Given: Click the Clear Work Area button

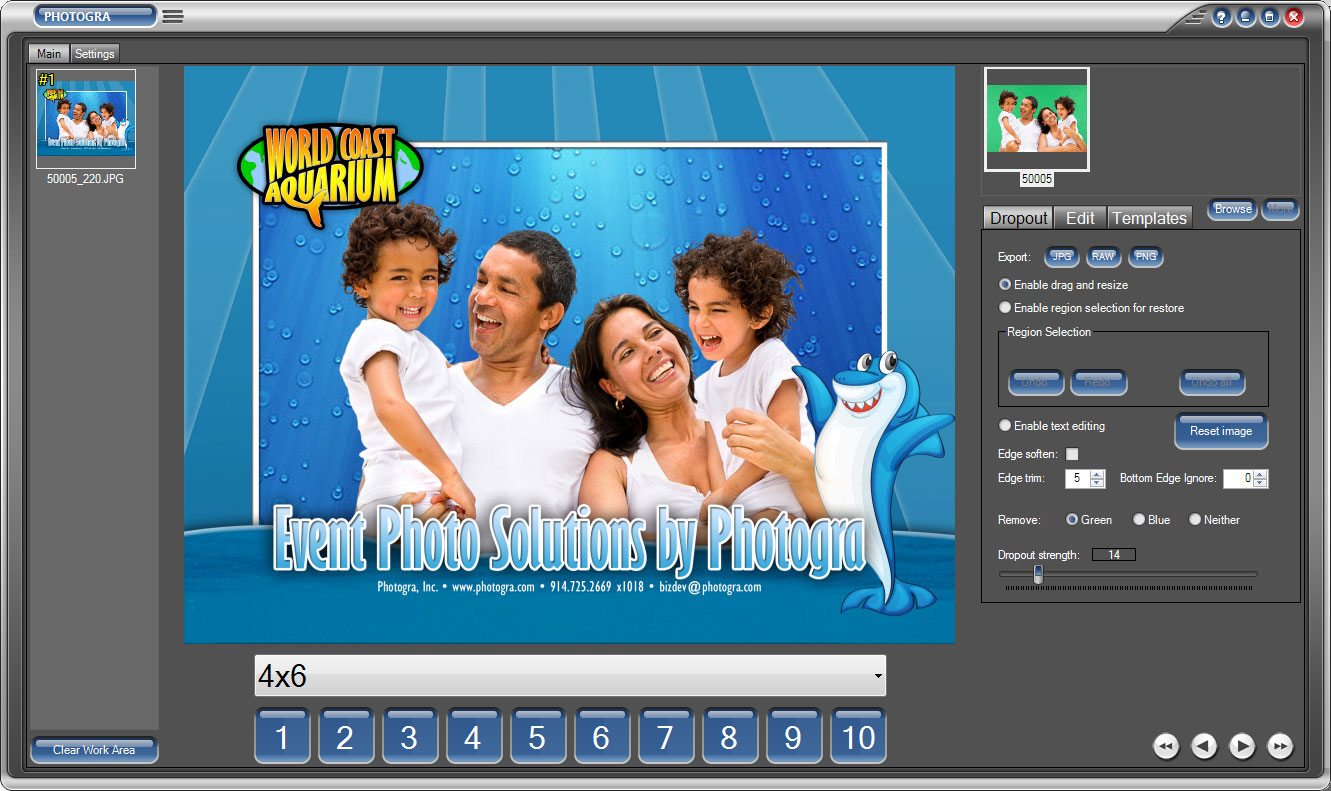Looking at the screenshot, I should click(94, 750).
